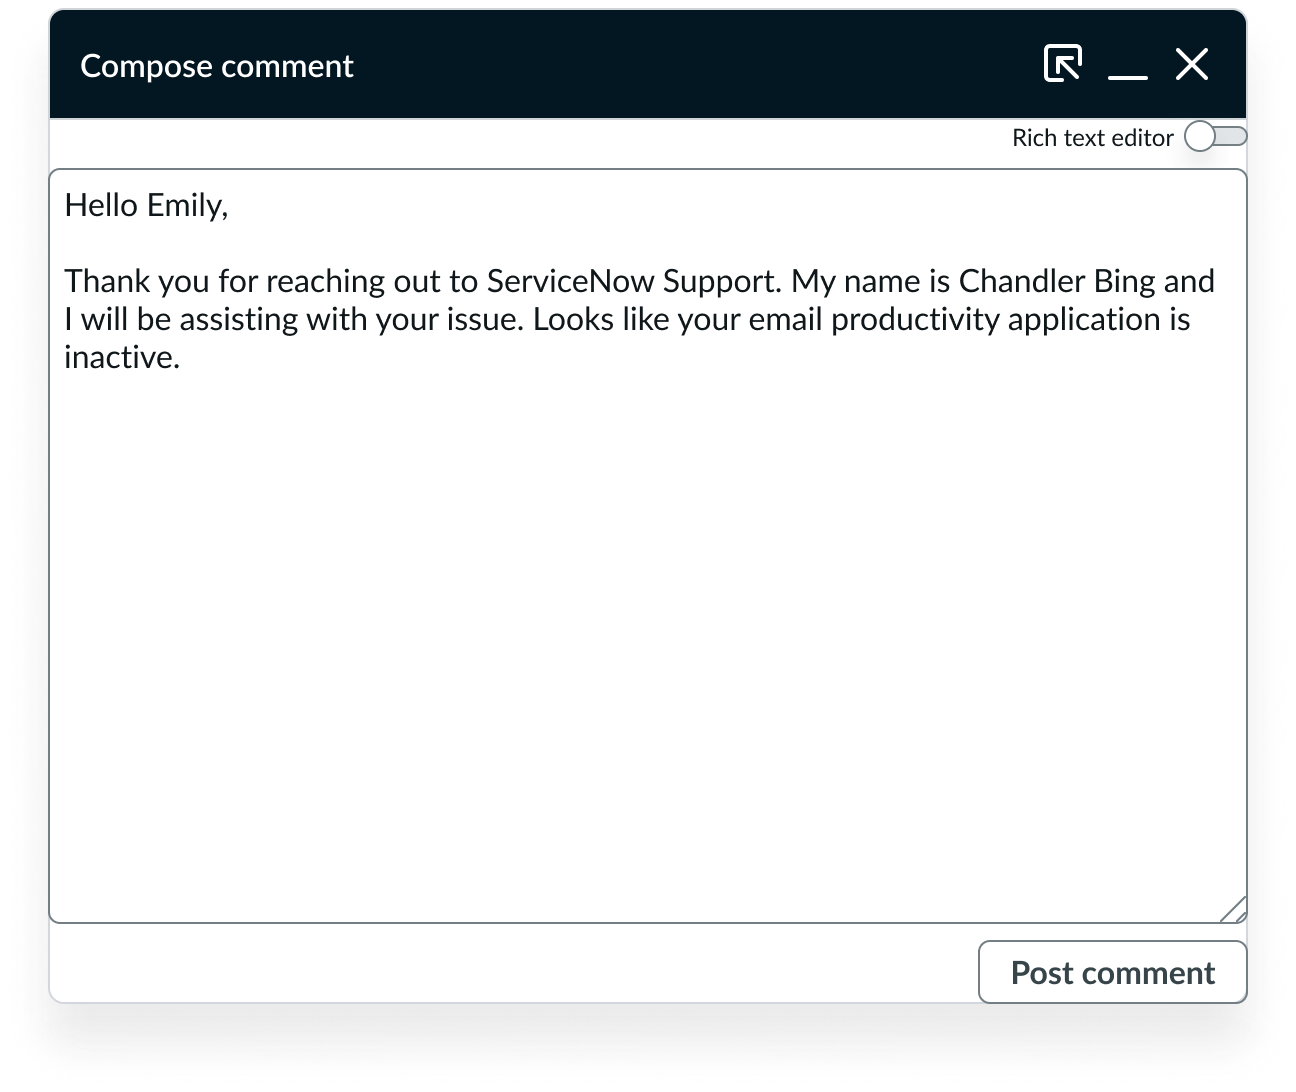This screenshot has height=1092, width=1296.
Task: Place cursor on "Hello Emily," line
Action: pyautogui.click(x=146, y=205)
